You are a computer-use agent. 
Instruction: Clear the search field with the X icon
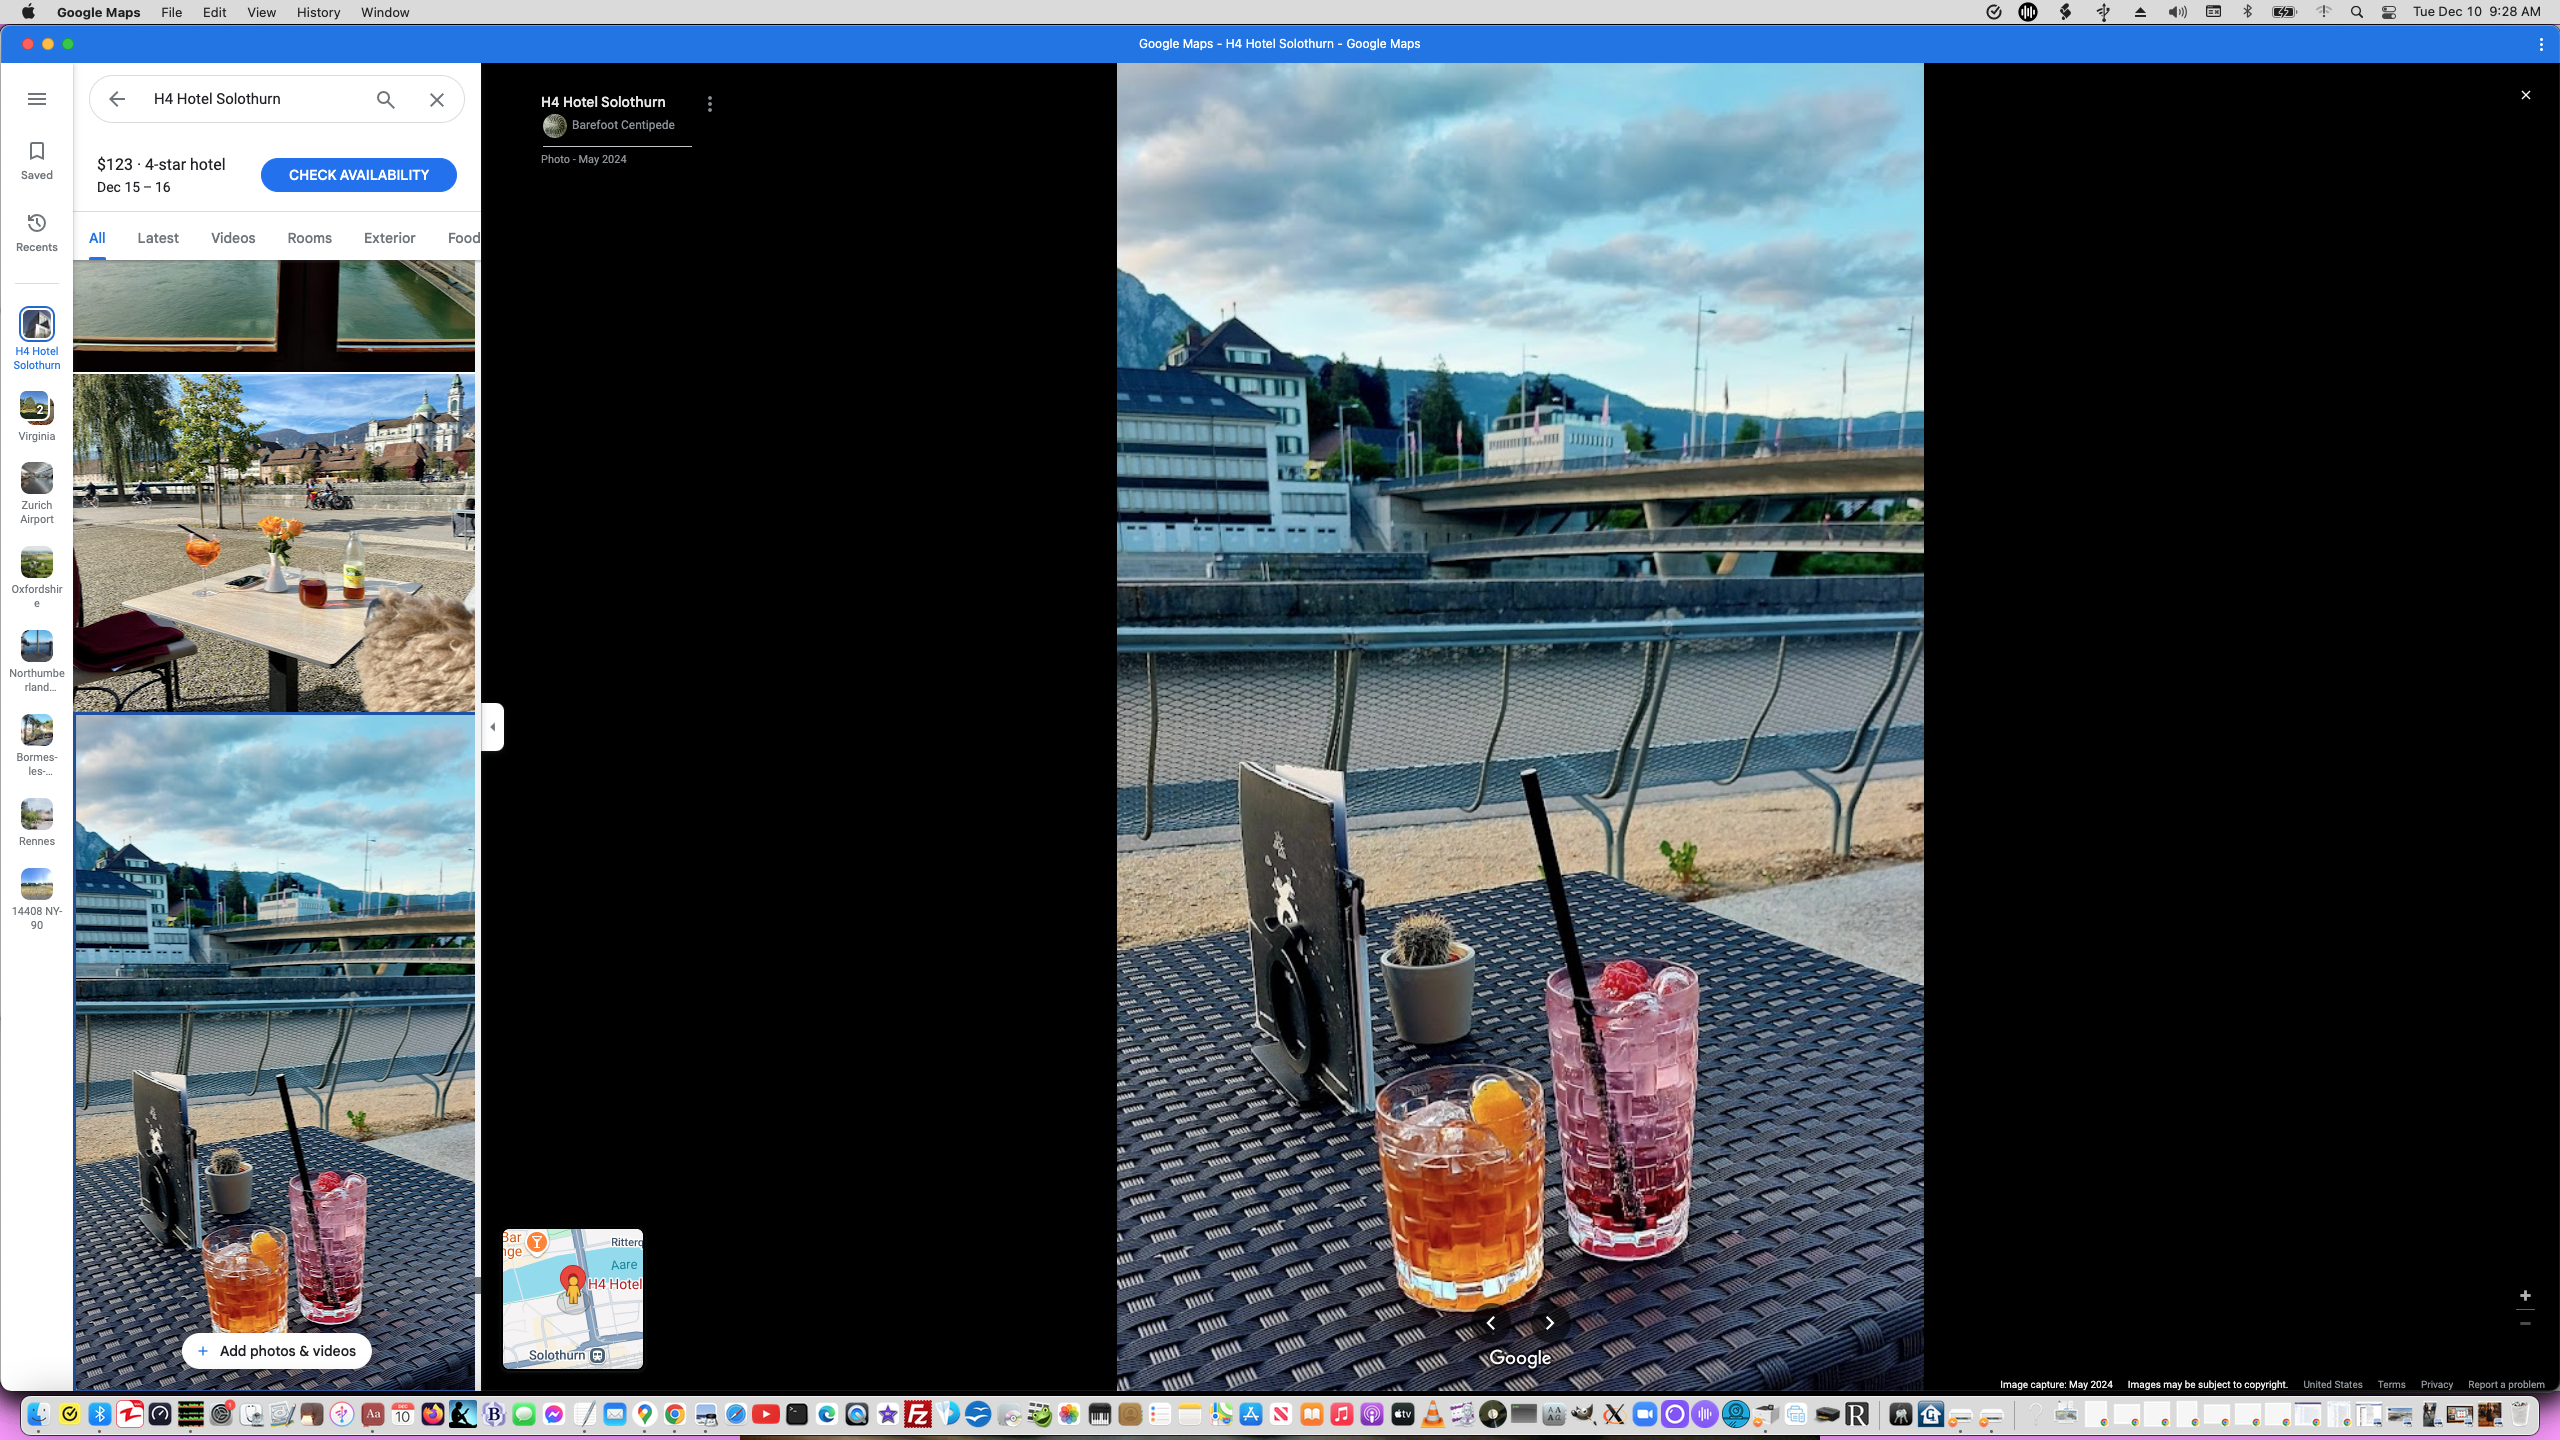(436, 99)
